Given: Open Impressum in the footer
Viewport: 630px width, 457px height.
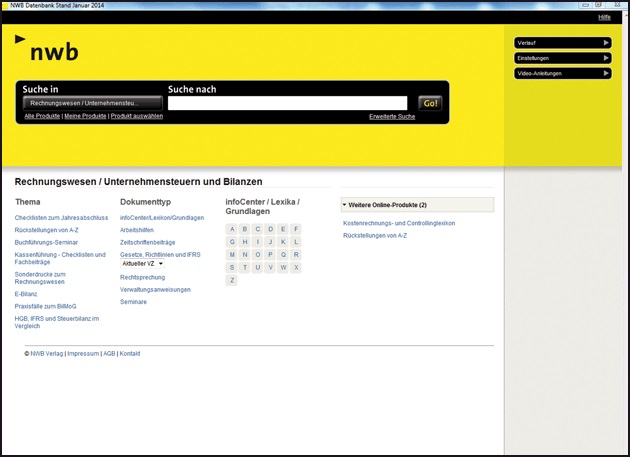Looking at the screenshot, I should pos(83,354).
